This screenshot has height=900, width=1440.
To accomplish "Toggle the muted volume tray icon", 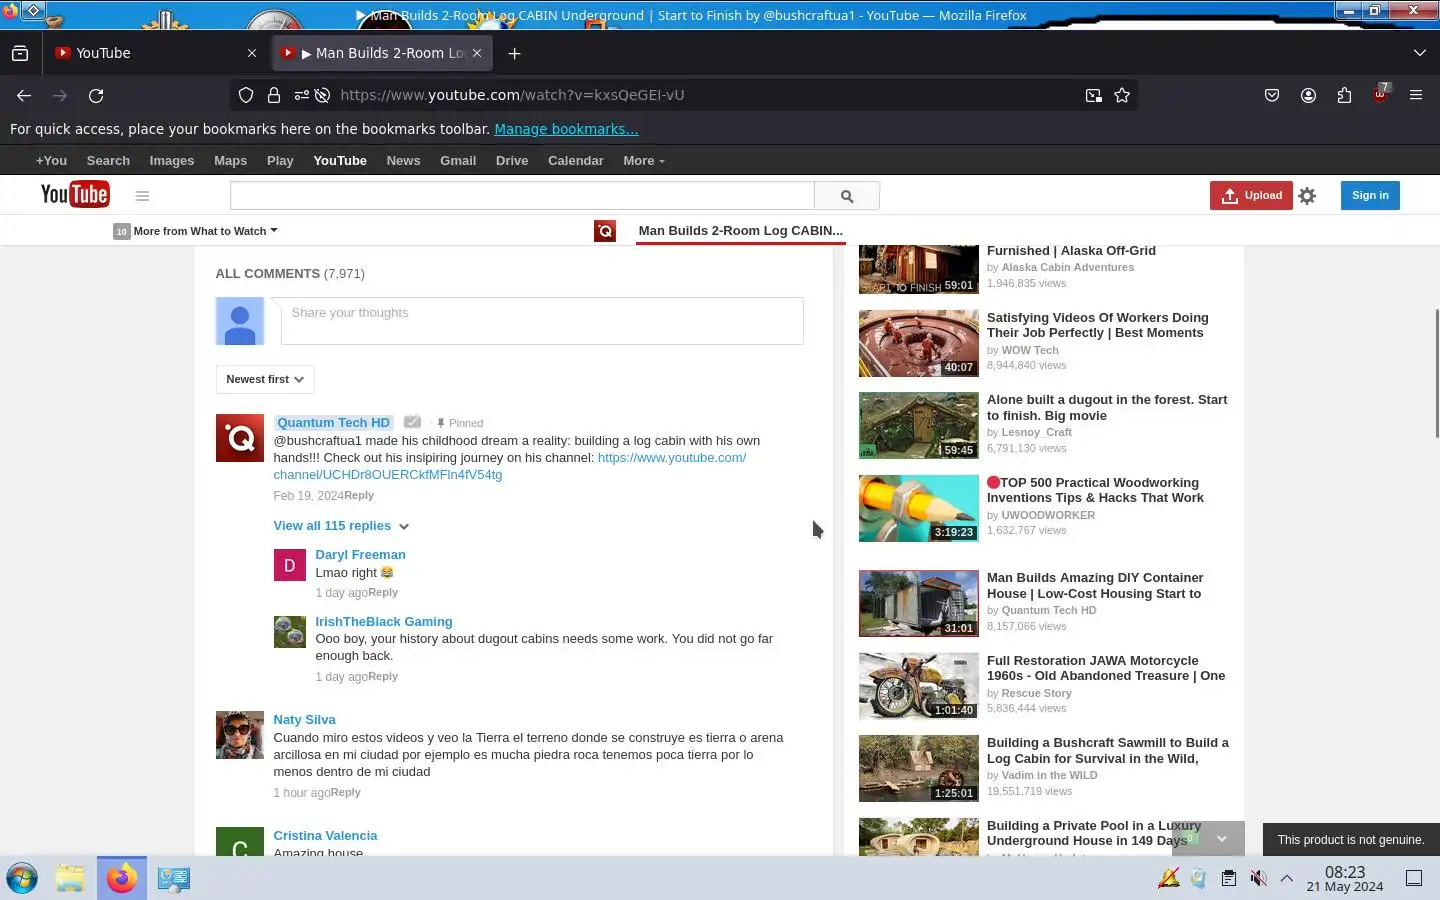I will click(1258, 878).
